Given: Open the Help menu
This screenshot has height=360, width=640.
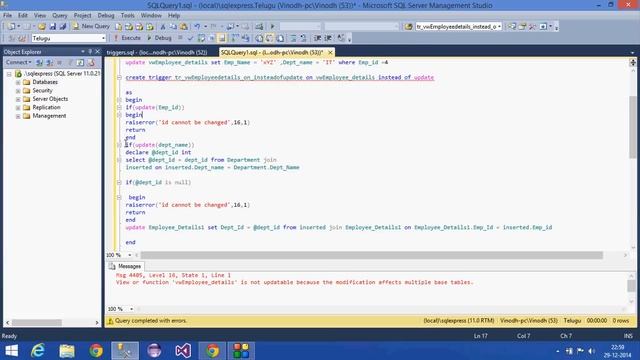Looking at the screenshot, I should pos(174,16).
